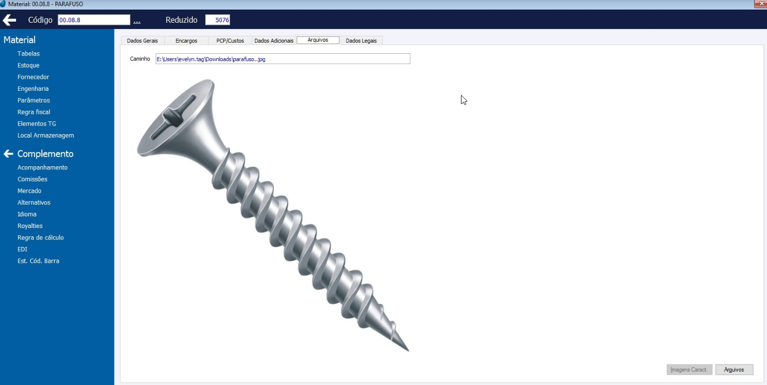Click the Código input field

[94, 20]
